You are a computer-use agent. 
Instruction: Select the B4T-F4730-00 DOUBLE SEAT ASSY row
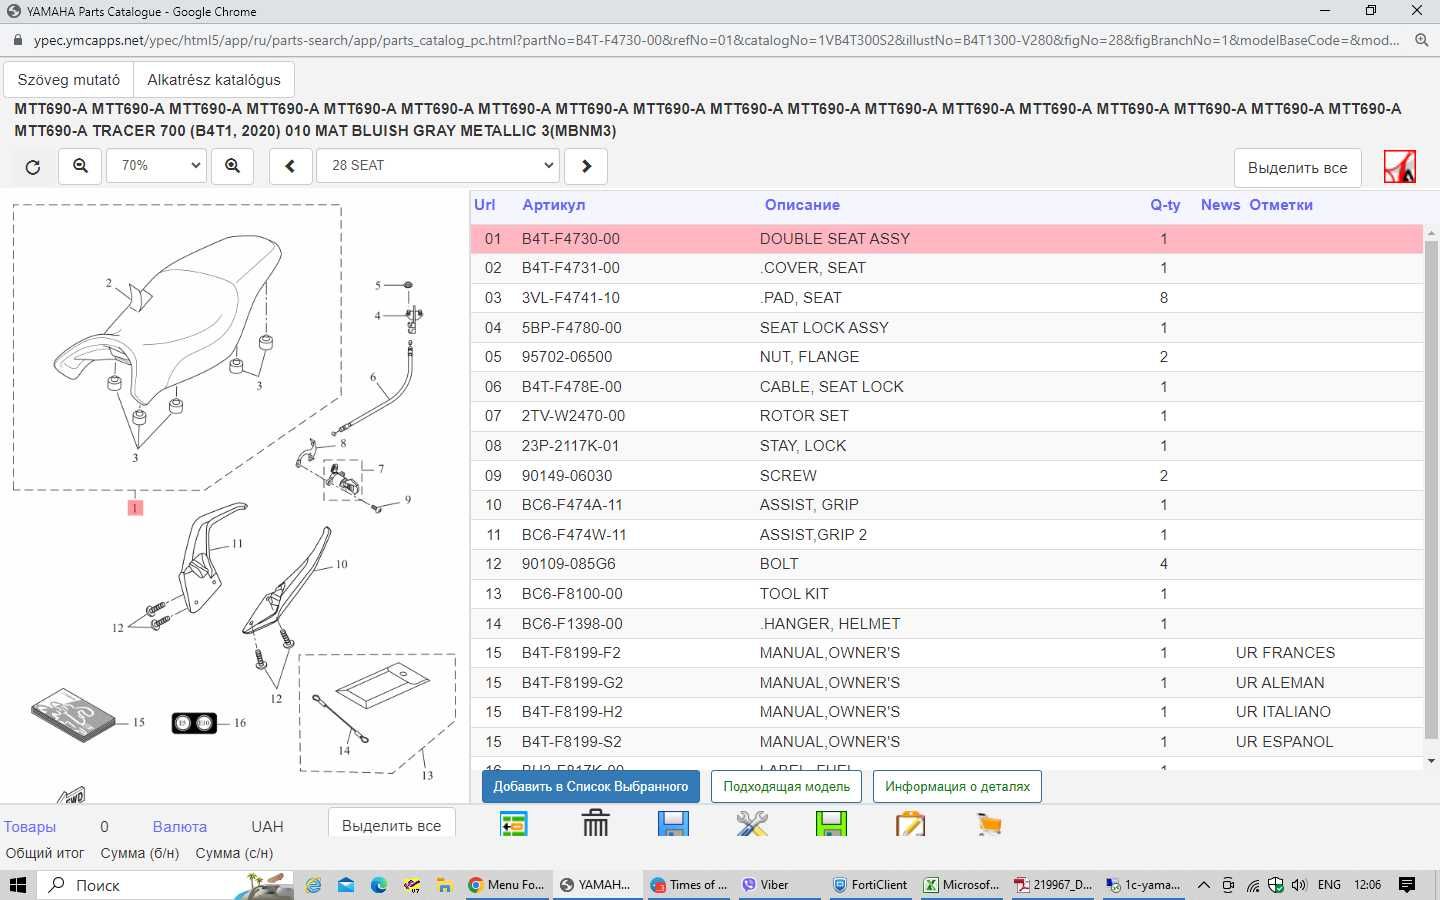tap(946, 239)
